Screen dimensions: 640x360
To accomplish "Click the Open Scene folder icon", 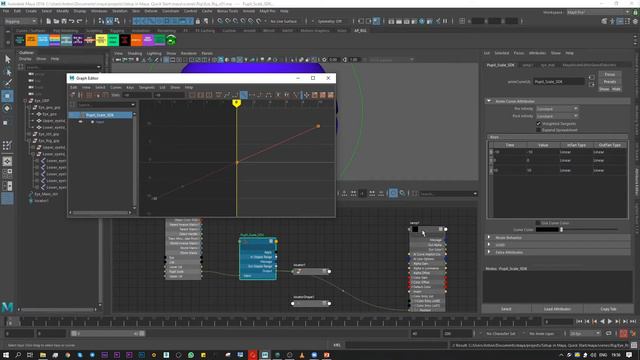I will 56,21.
